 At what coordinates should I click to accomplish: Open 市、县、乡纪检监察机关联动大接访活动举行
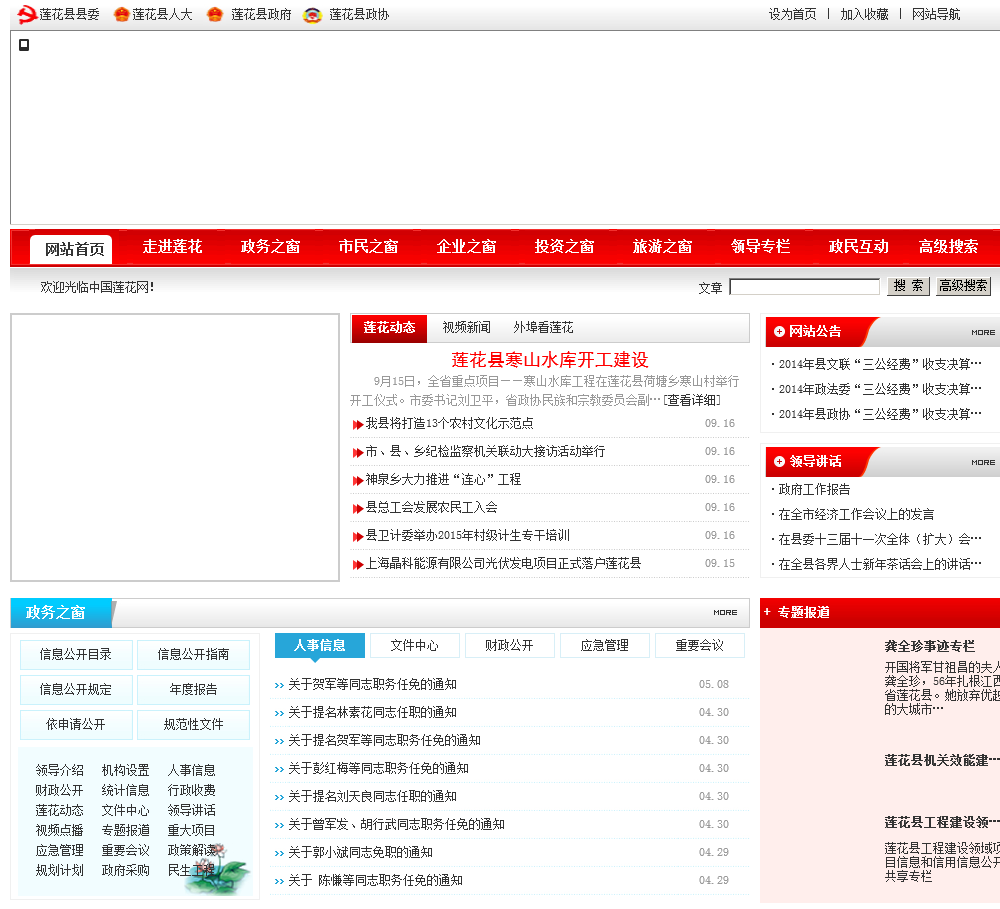(485, 452)
